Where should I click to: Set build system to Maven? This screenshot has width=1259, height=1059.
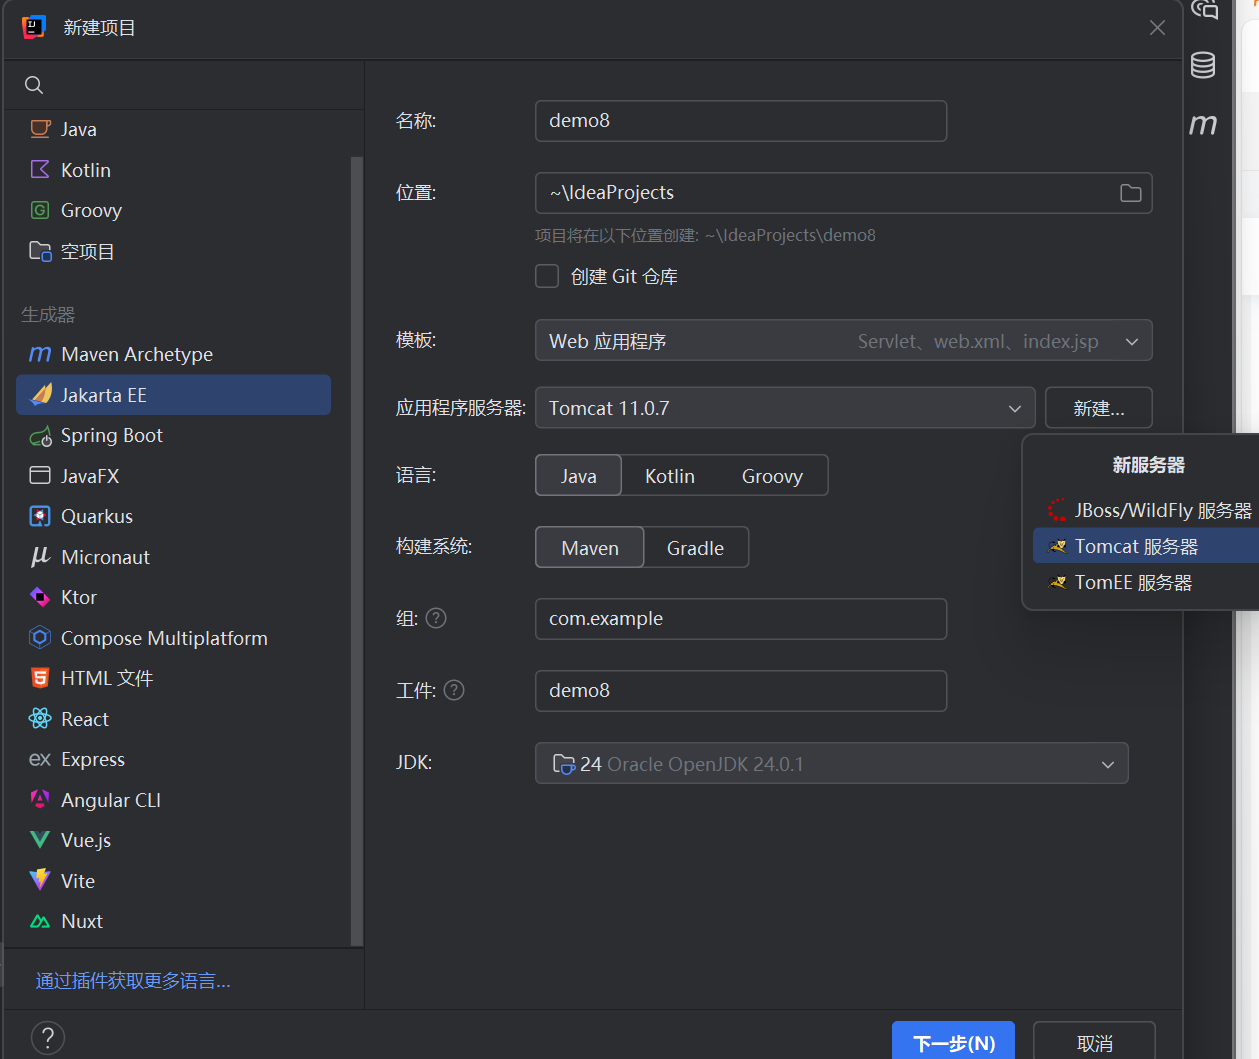point(590,548)
